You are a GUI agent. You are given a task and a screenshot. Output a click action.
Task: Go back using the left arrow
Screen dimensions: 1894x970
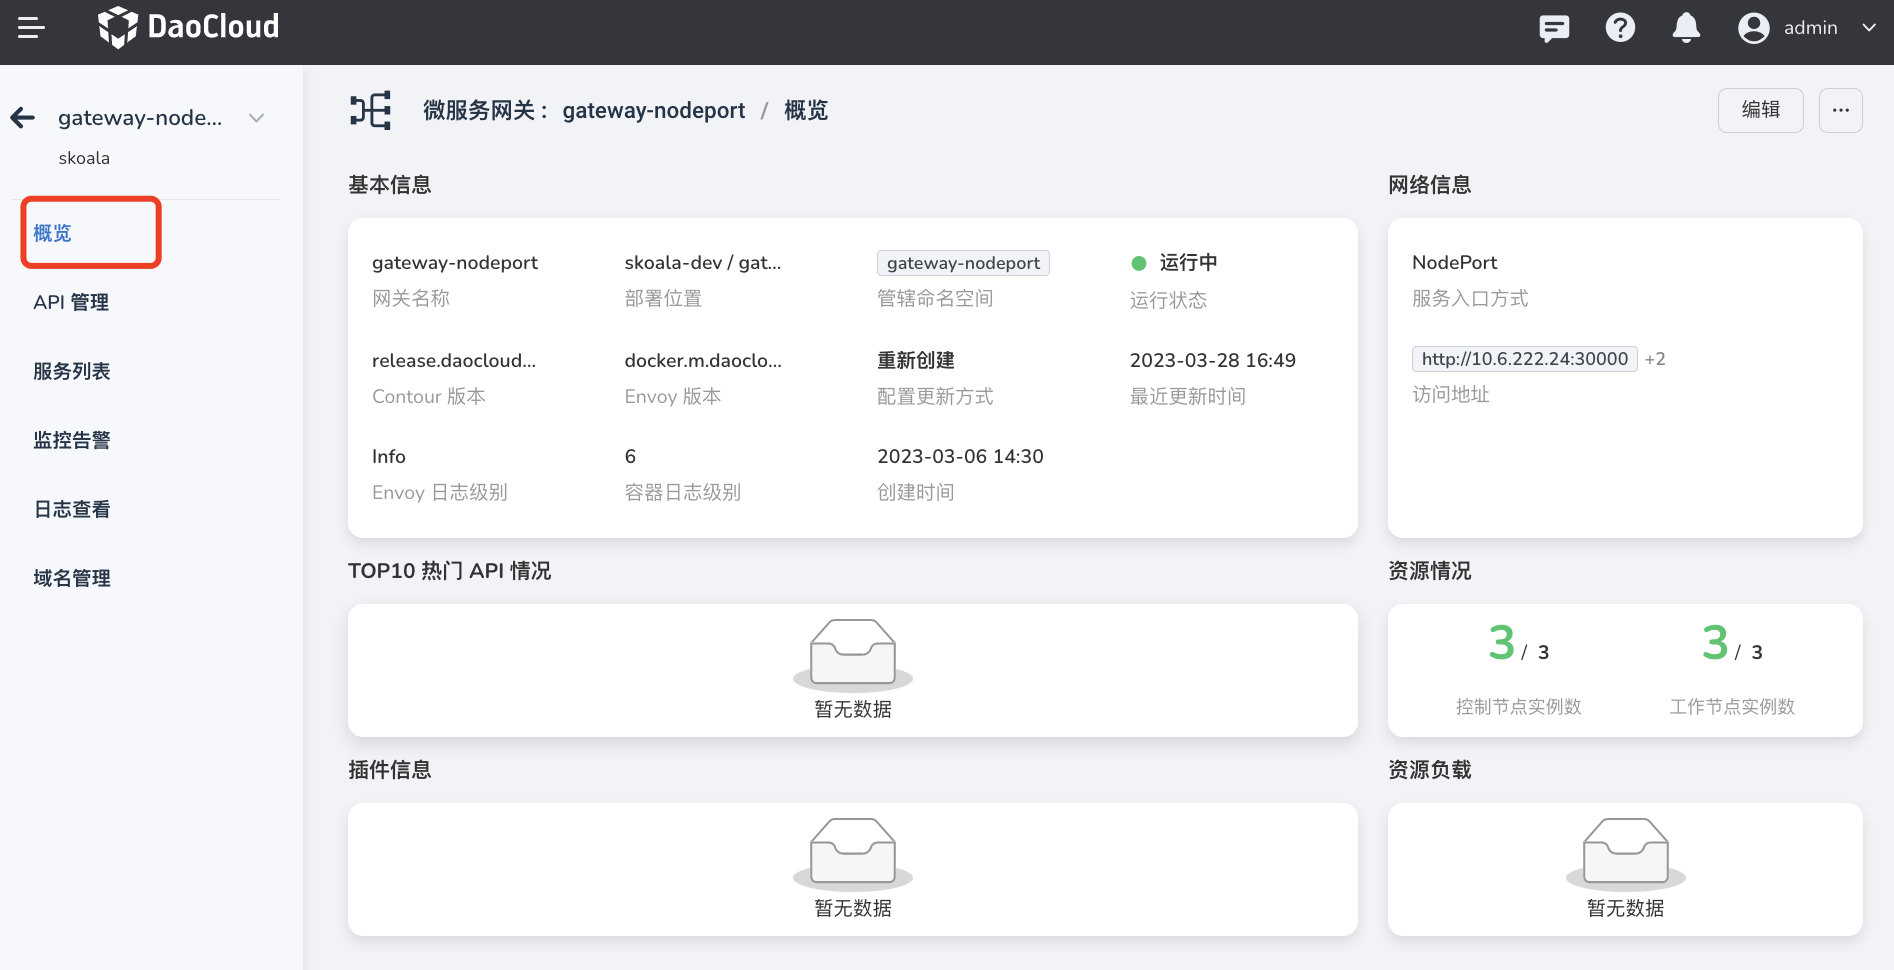tap(23, 118)
